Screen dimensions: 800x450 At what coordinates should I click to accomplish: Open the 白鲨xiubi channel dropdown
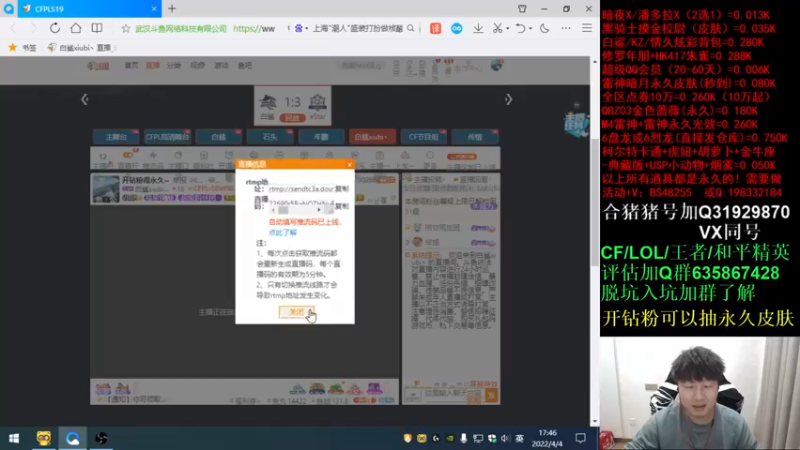click(x=372, y=137)
